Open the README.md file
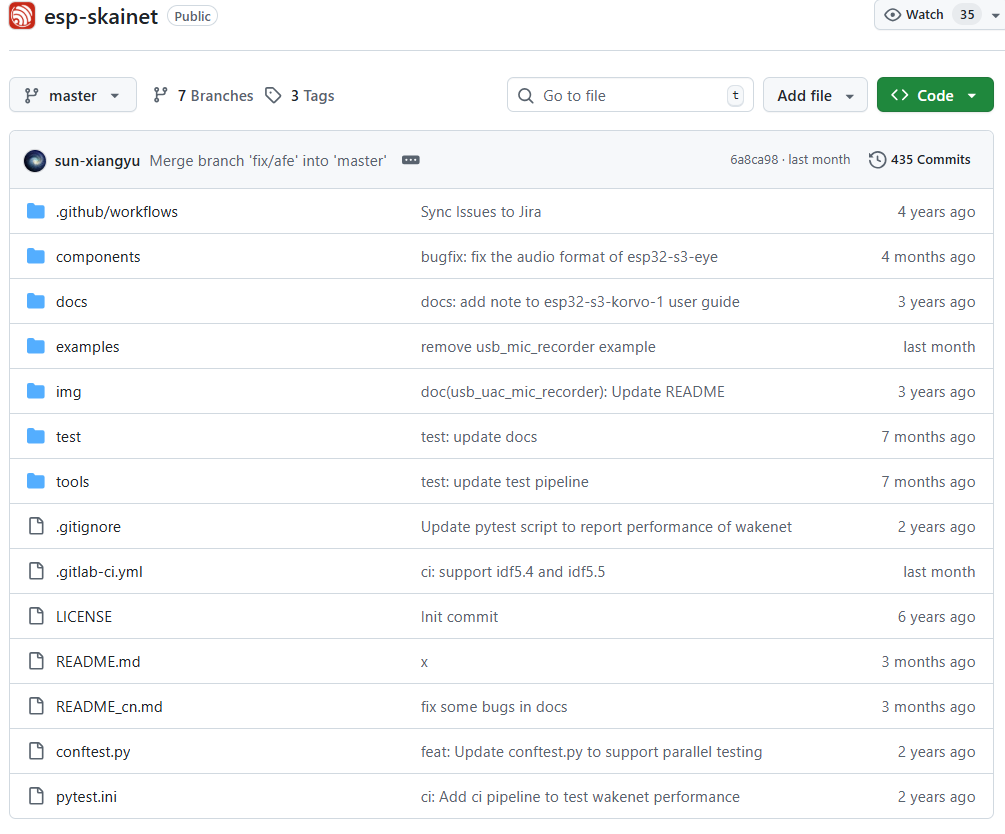Screen dimensions: 1005x834 pos(98,662)
